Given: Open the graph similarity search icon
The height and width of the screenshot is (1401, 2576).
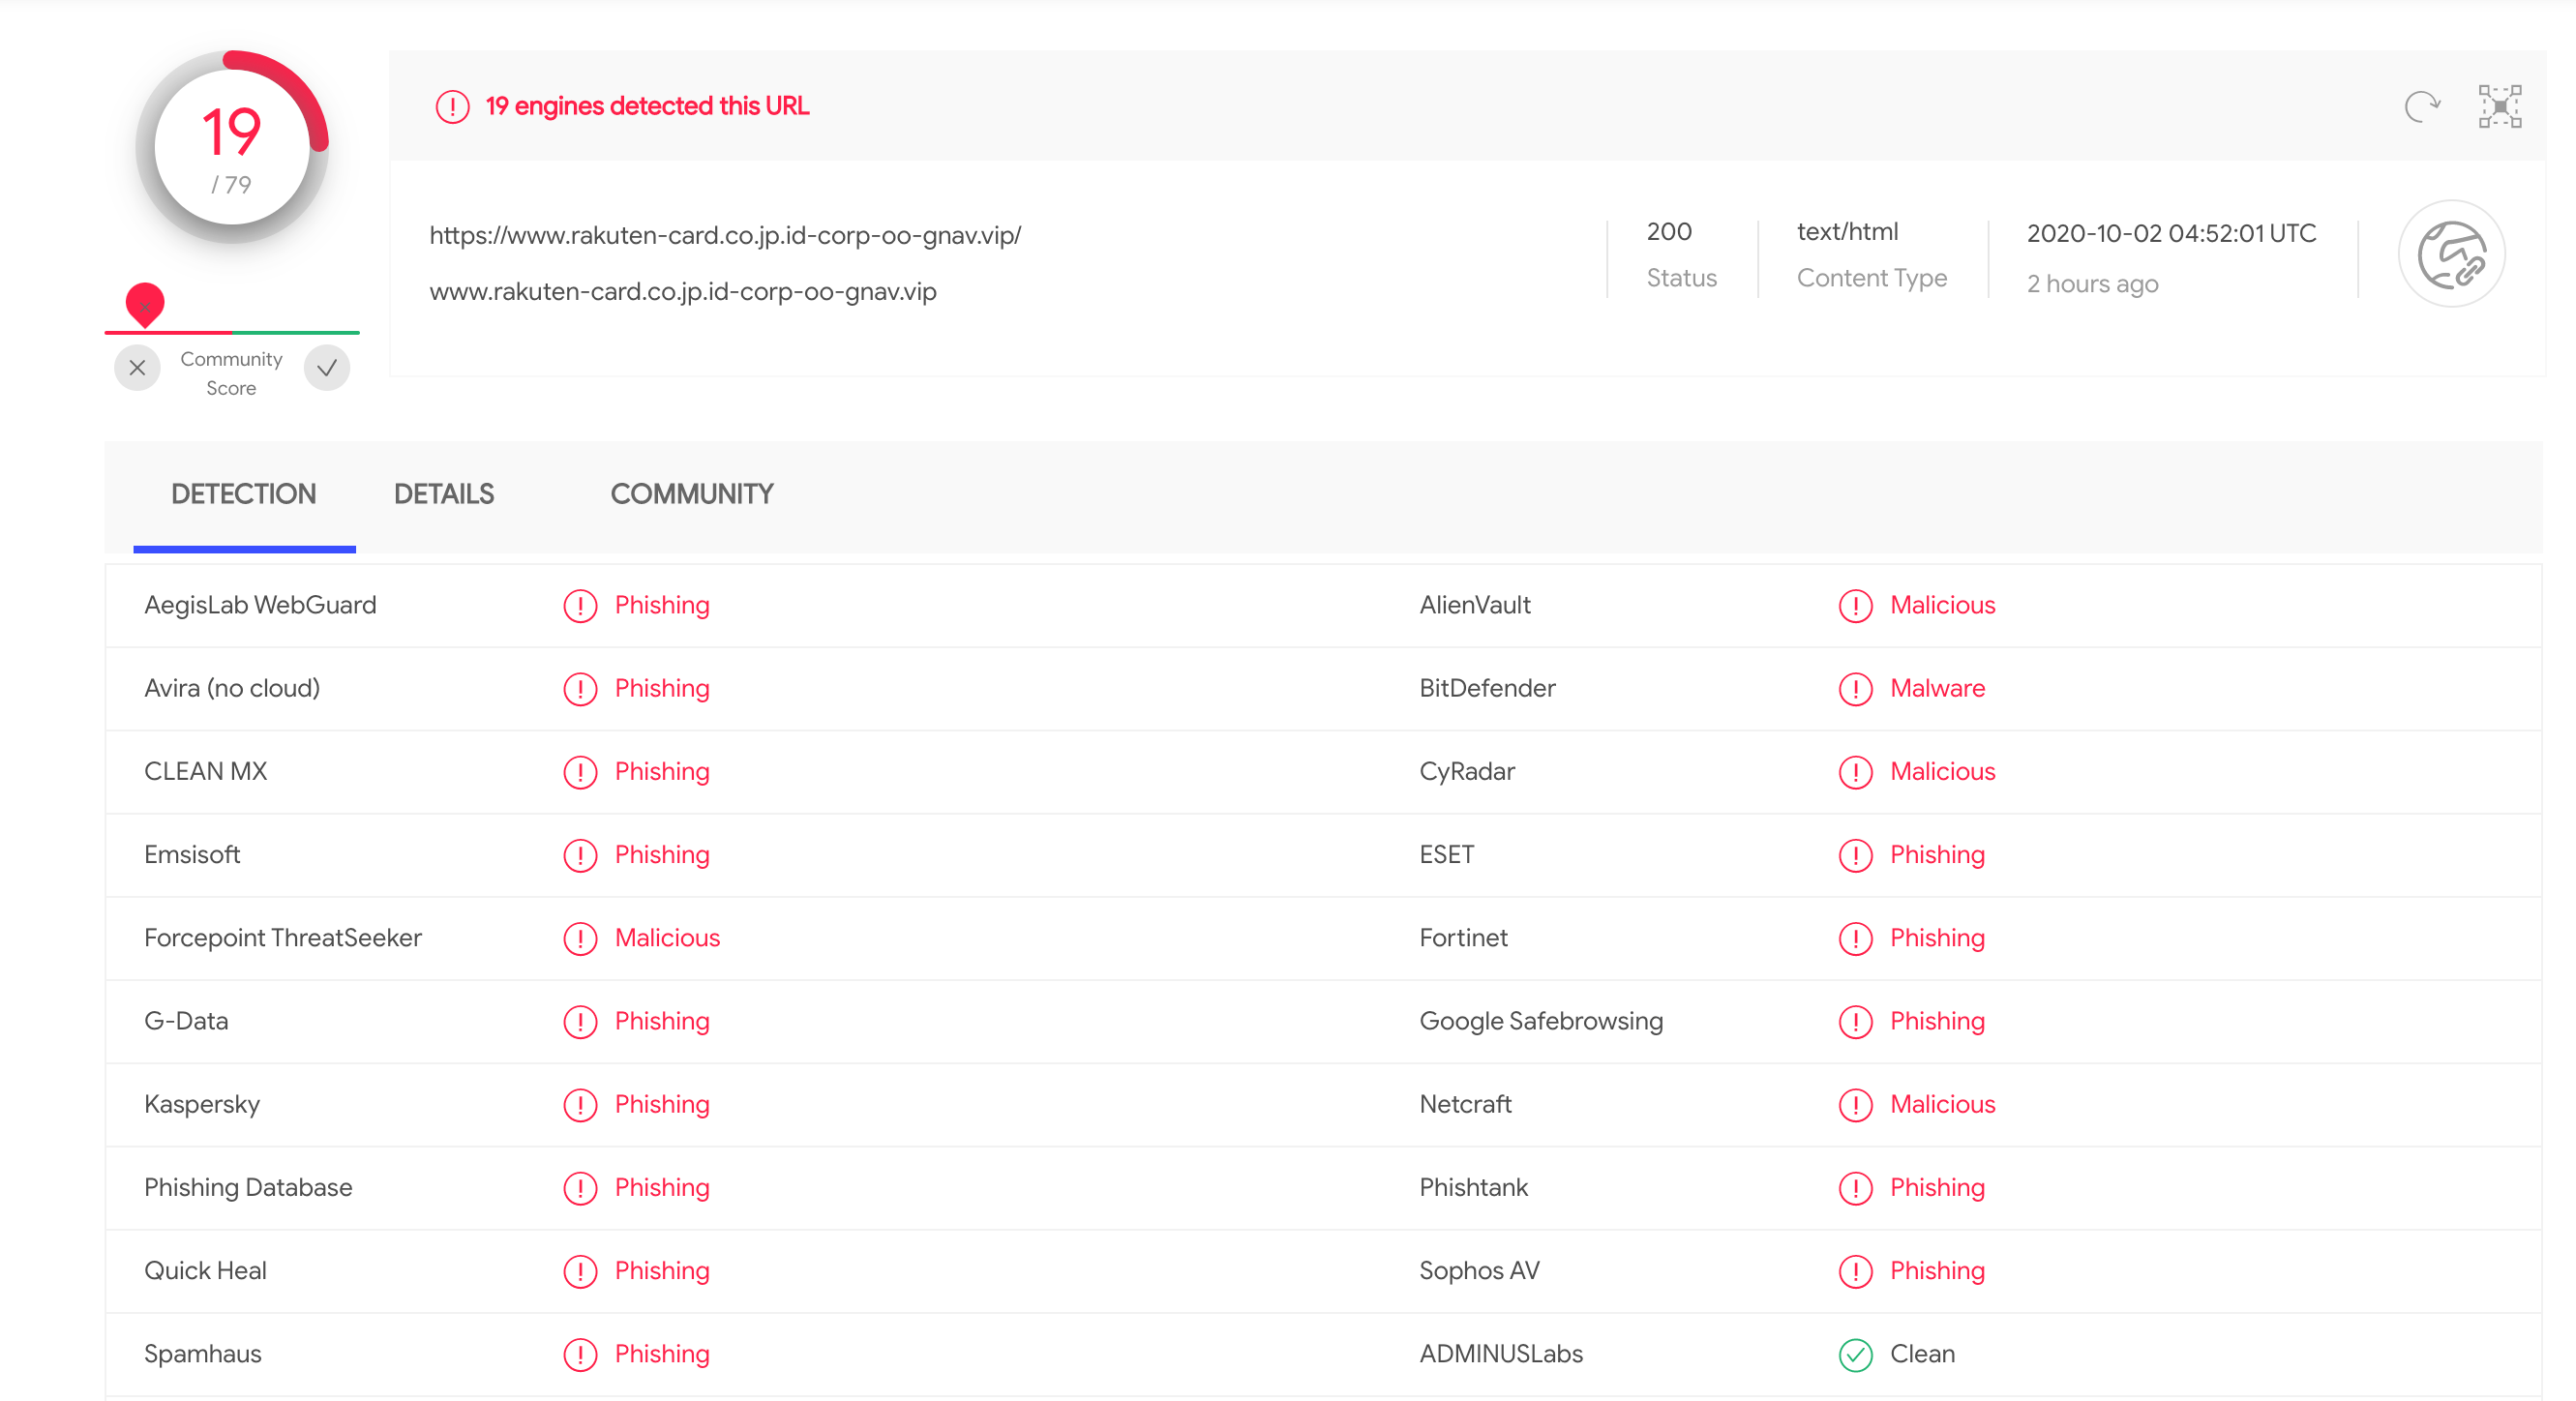Looking at the screenshot, I should pos(2499,106).
